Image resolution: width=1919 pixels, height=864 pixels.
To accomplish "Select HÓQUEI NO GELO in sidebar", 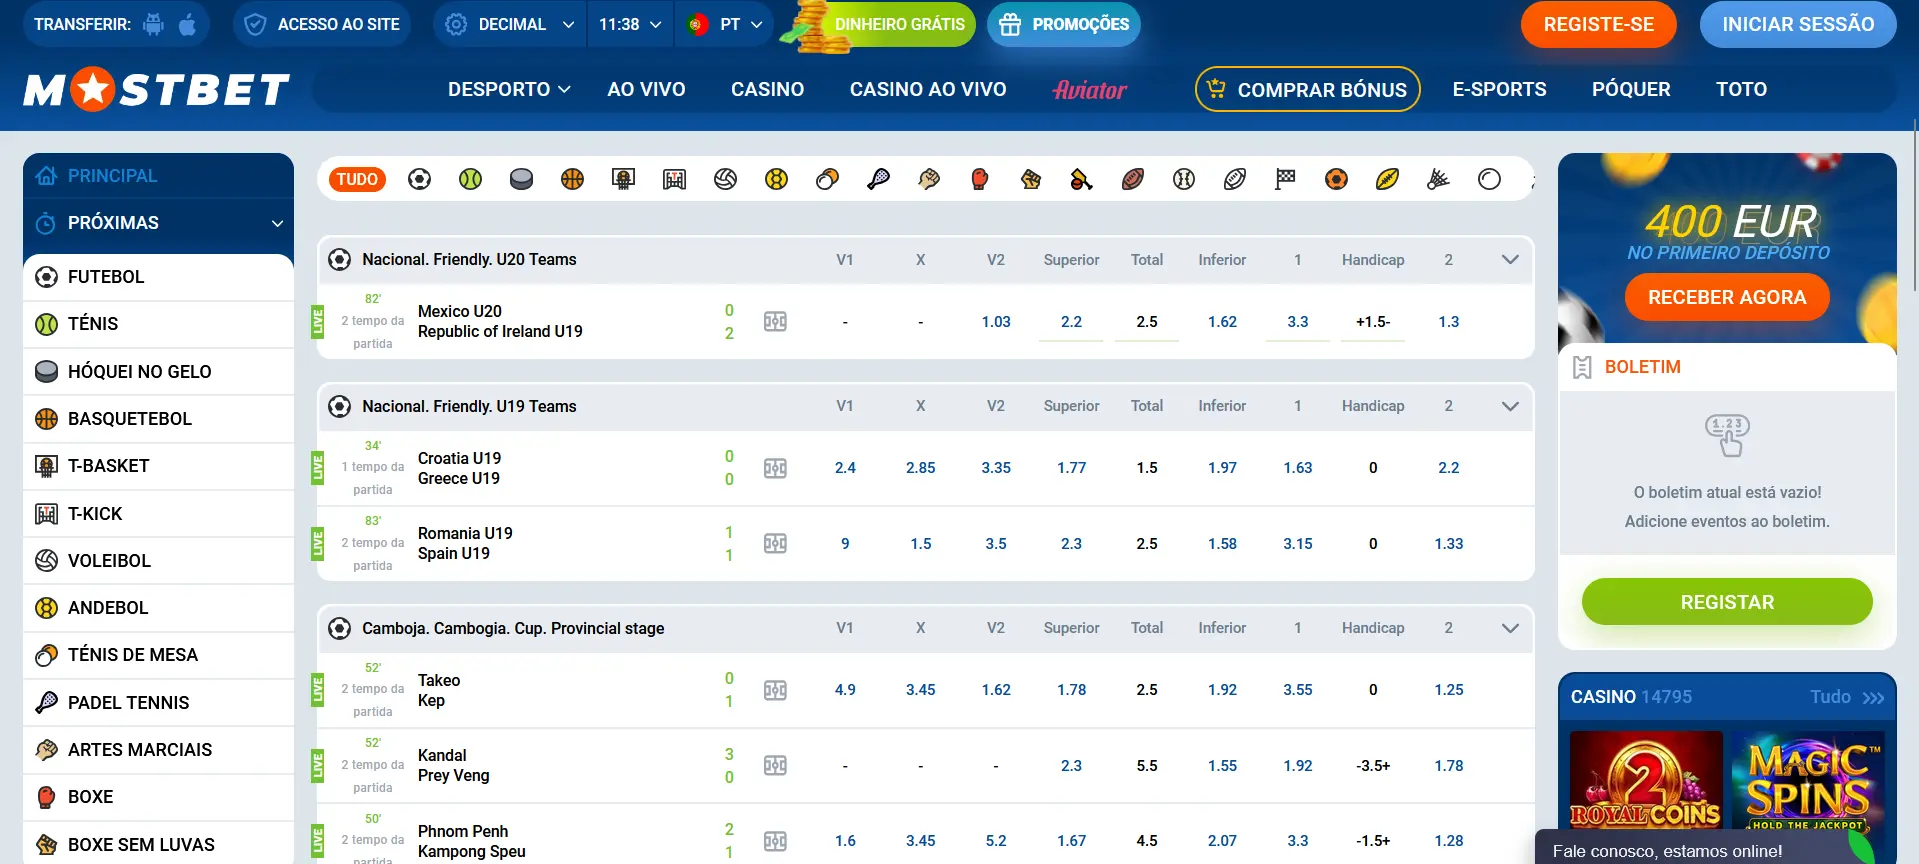I will pos(159,372).
